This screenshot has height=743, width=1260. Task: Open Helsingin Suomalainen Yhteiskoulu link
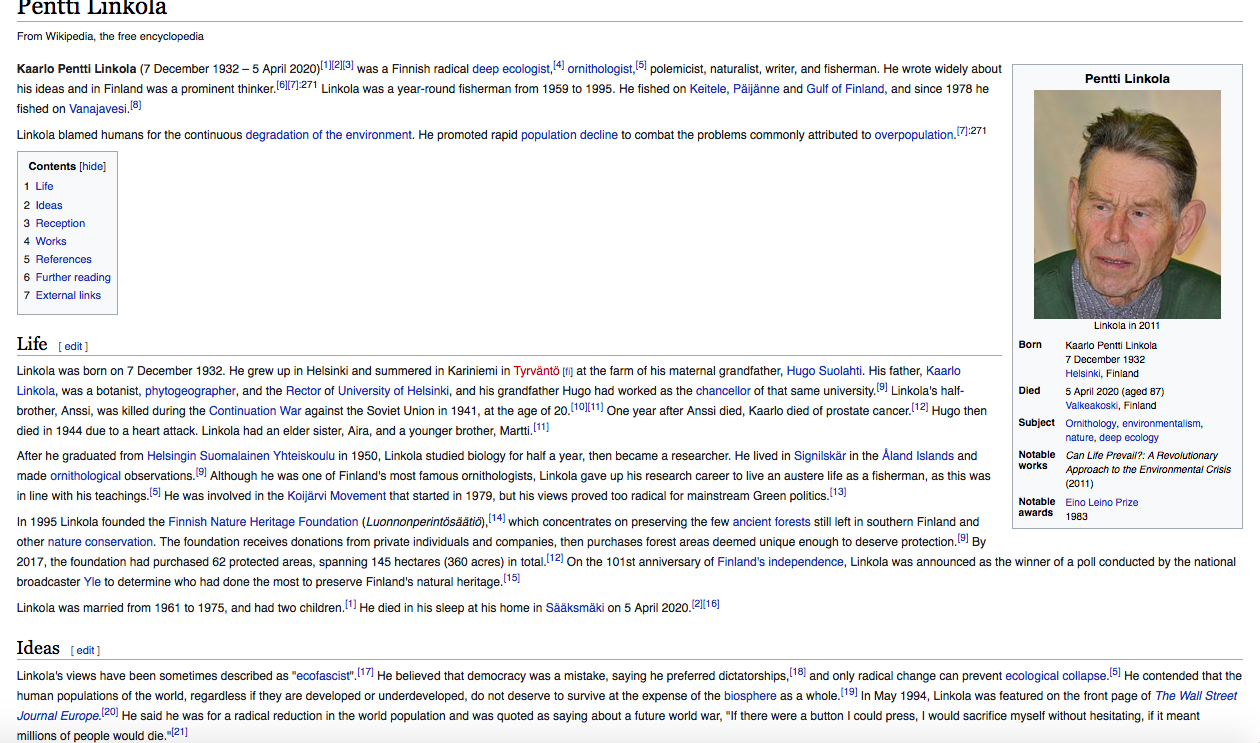click(x=241, y=456)
